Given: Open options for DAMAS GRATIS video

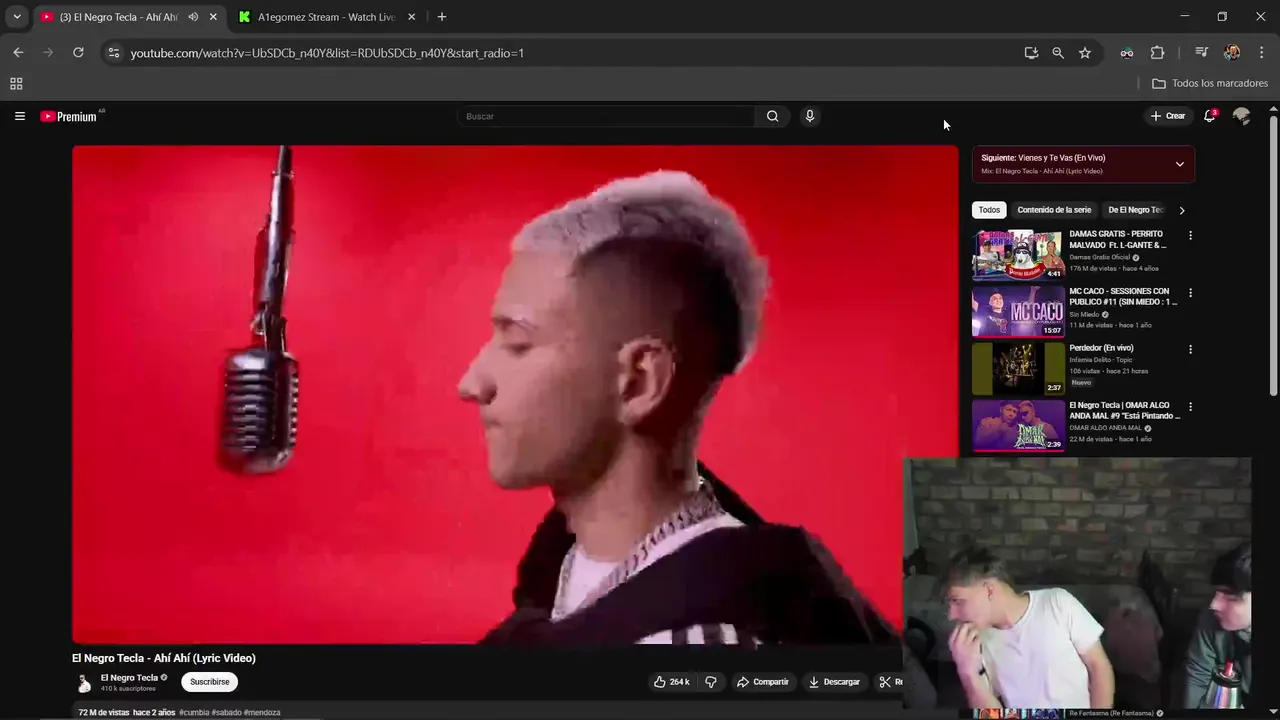Looking at the screenshot, I should 1190,236.
